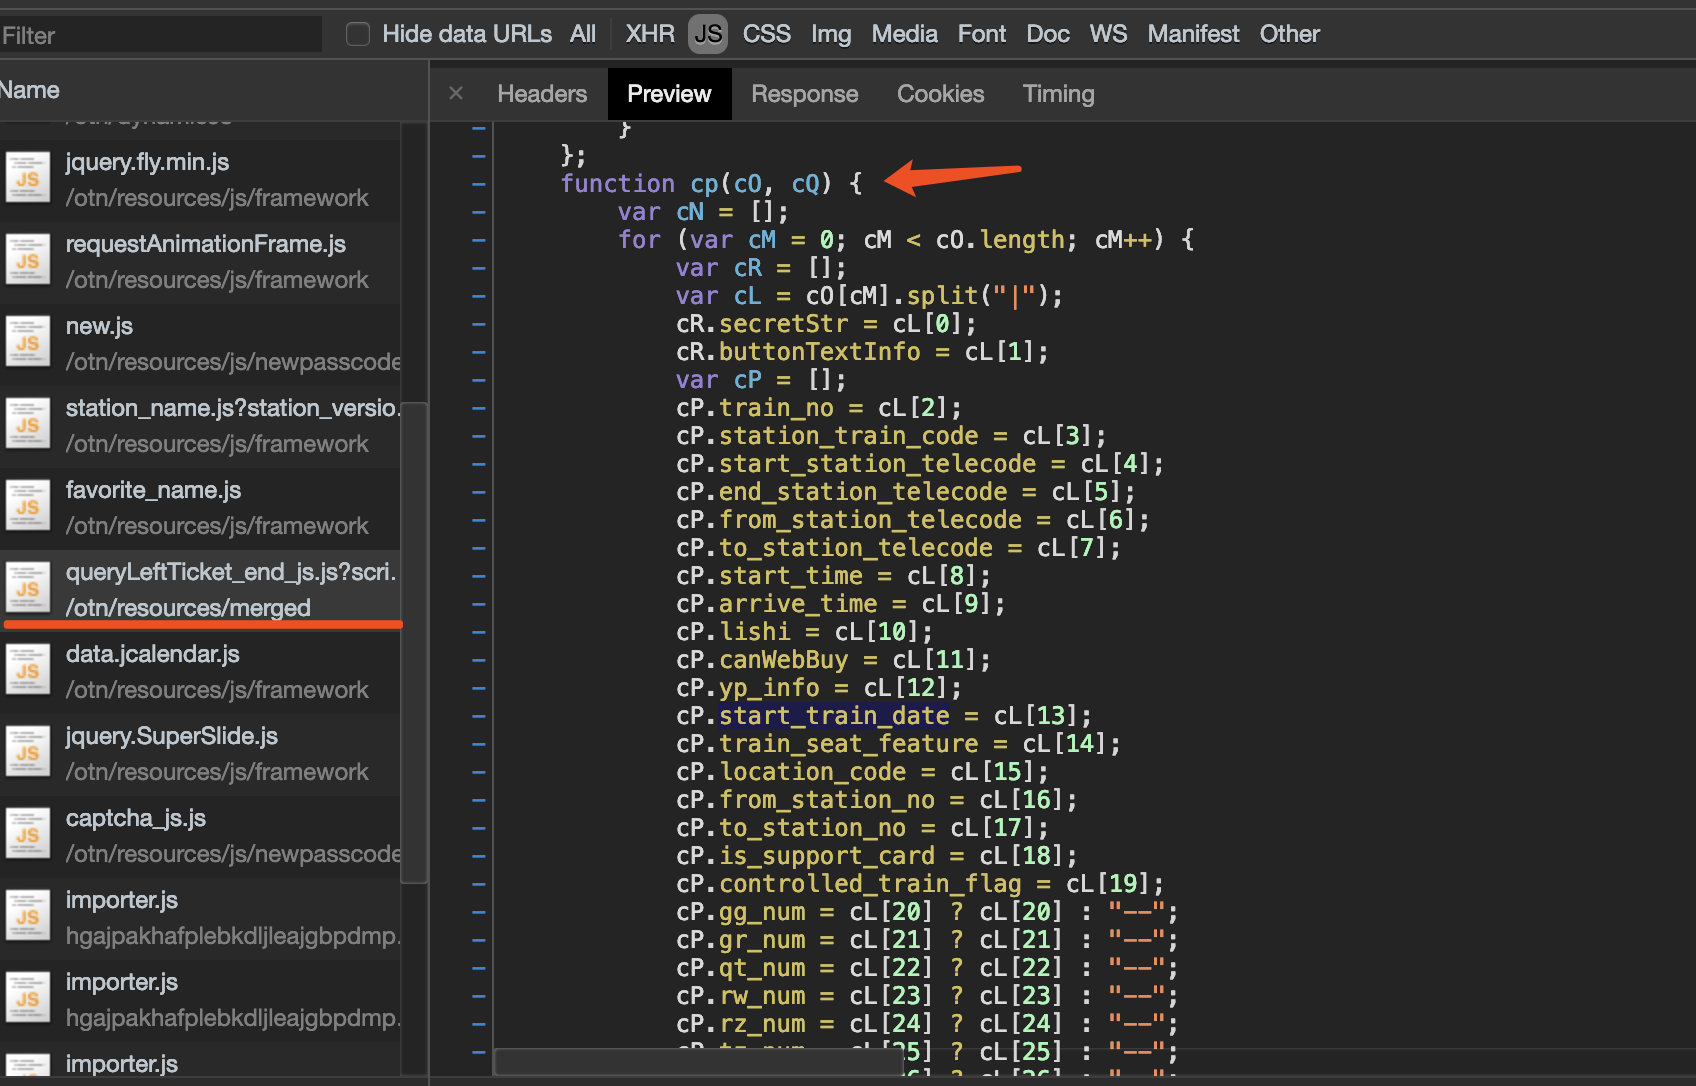Select the Preview tab

[669, 94]
